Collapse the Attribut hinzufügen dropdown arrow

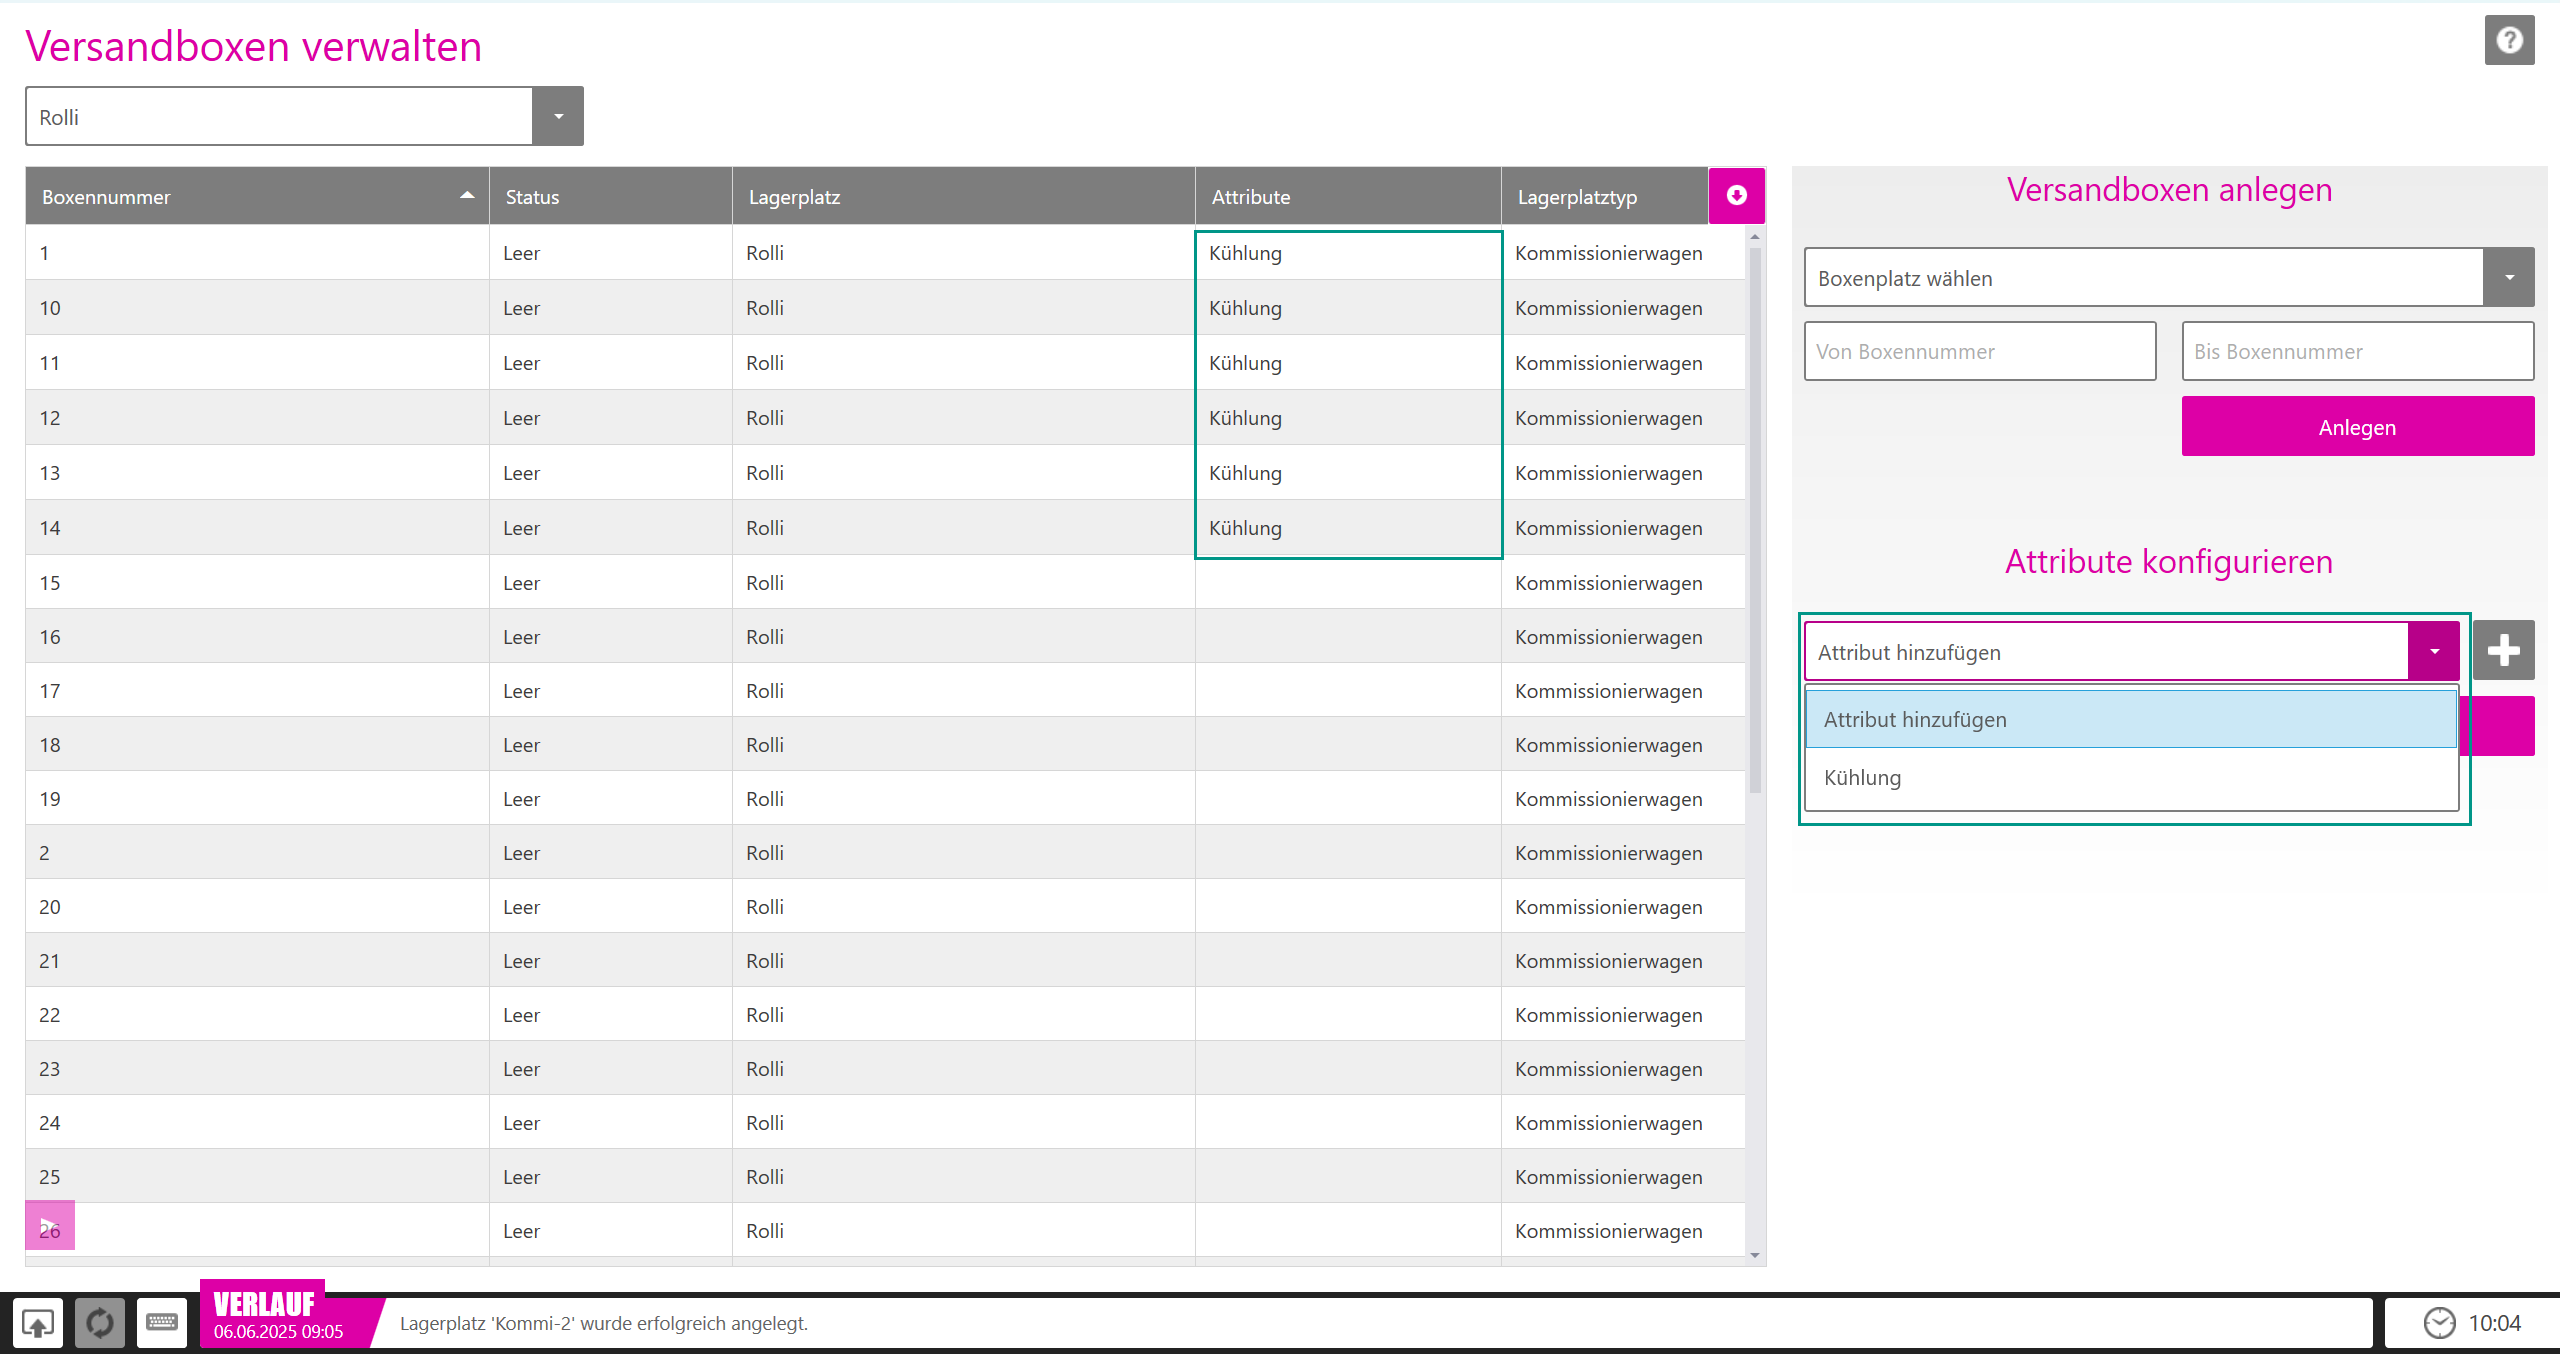[x=2433, y=652]
